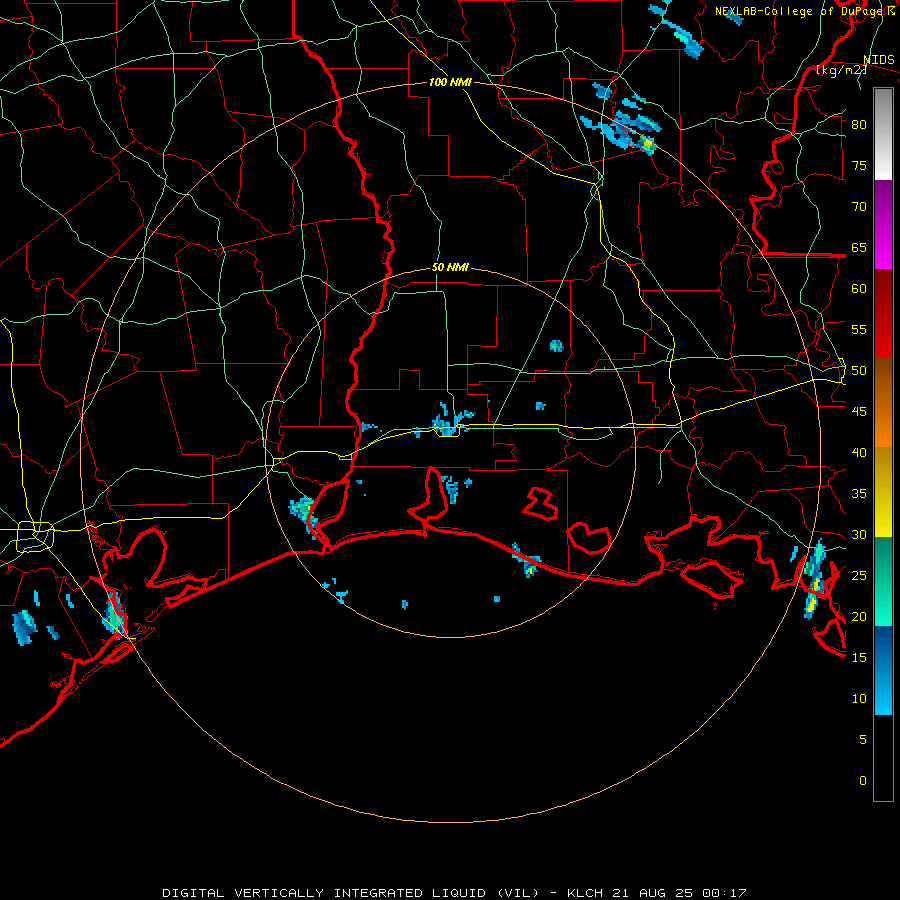The image size is (900, 900).
Task: Click "DIGITAL VERTICALLY INTEGRATED LIQUID" in the caption
Action: pyautogui.click(x=324, y=893)
